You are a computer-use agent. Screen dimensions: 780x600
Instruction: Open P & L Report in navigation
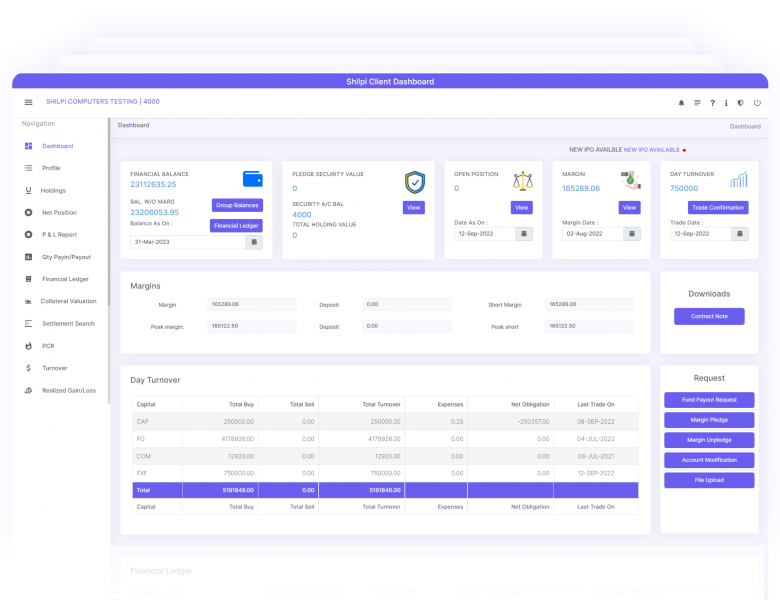point(59,234)
